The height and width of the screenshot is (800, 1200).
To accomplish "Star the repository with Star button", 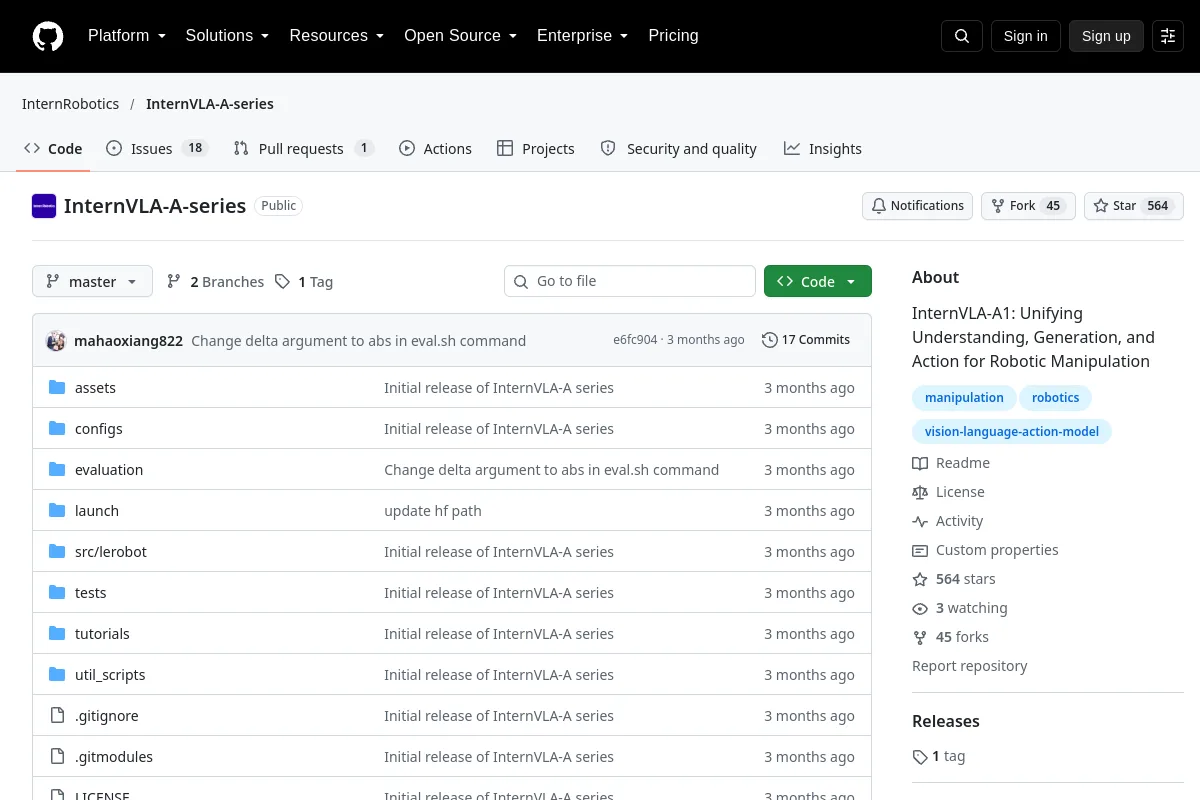I will 1133,206.
